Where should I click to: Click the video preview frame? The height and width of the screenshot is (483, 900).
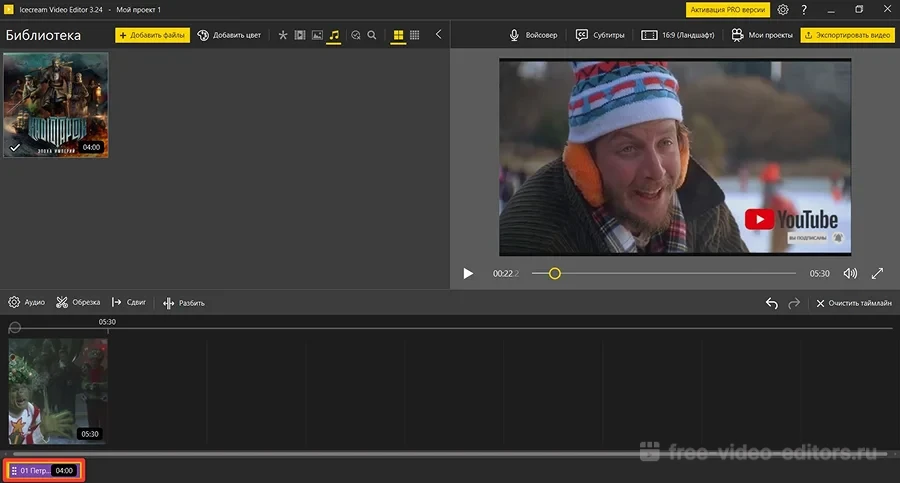pos(675,157)
